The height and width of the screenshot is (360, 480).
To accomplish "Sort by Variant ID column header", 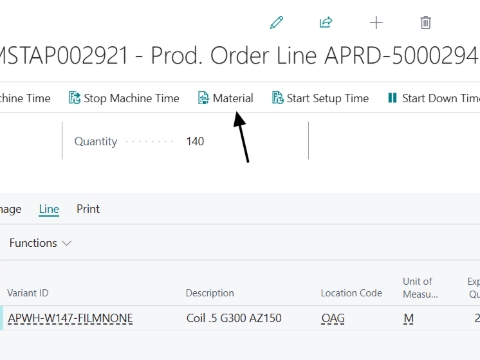I will pyautogui.click(x=28, y=293).
